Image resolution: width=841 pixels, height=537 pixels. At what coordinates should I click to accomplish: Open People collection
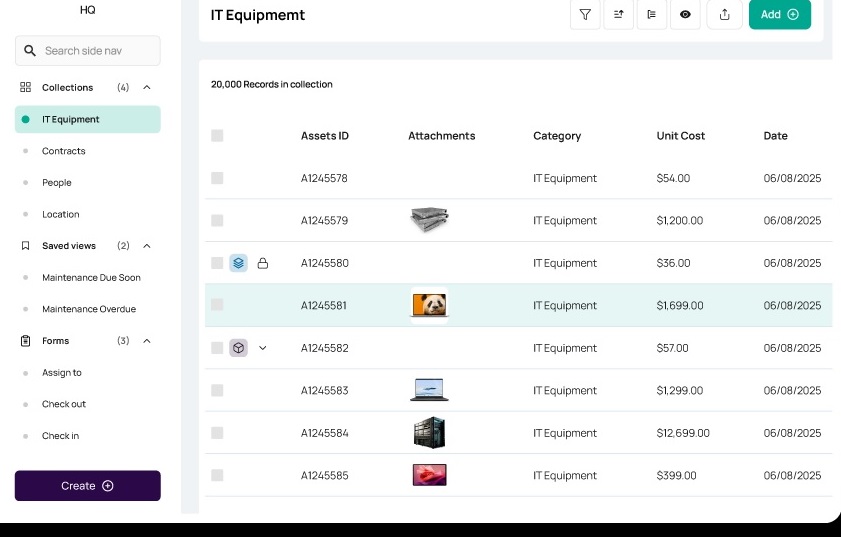(57, 182)
